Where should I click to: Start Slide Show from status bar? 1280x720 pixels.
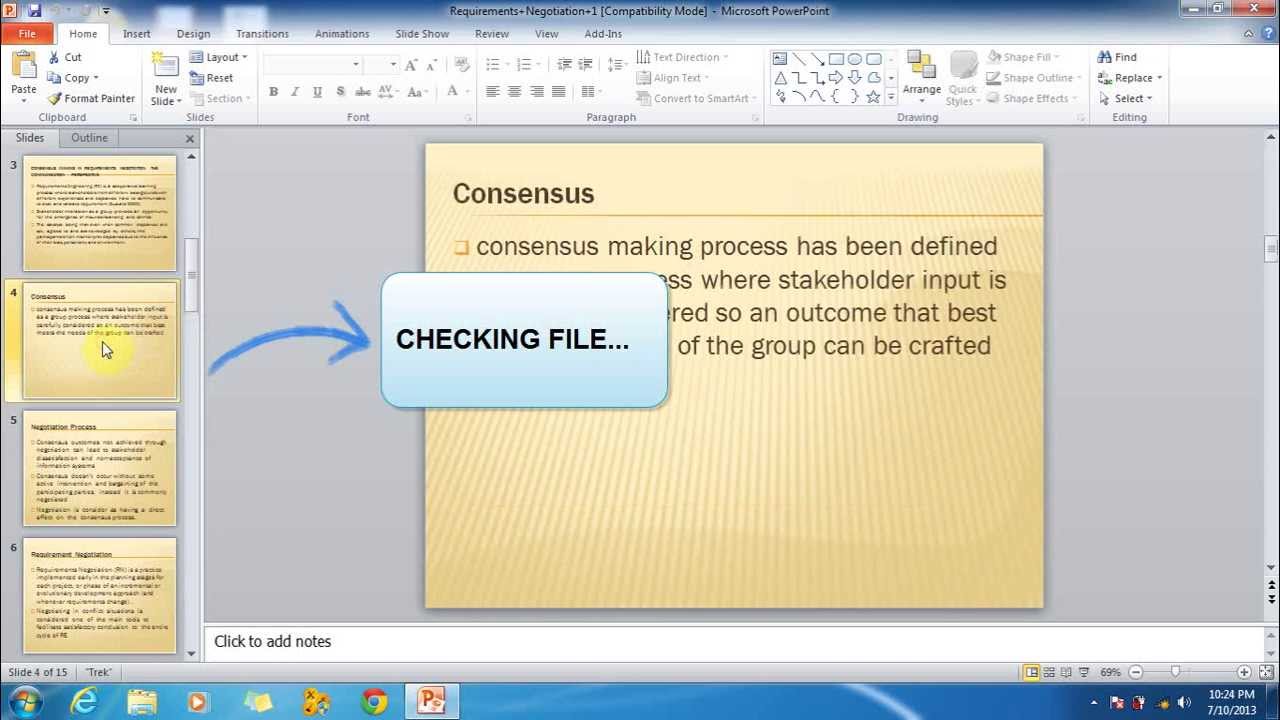1083,672
